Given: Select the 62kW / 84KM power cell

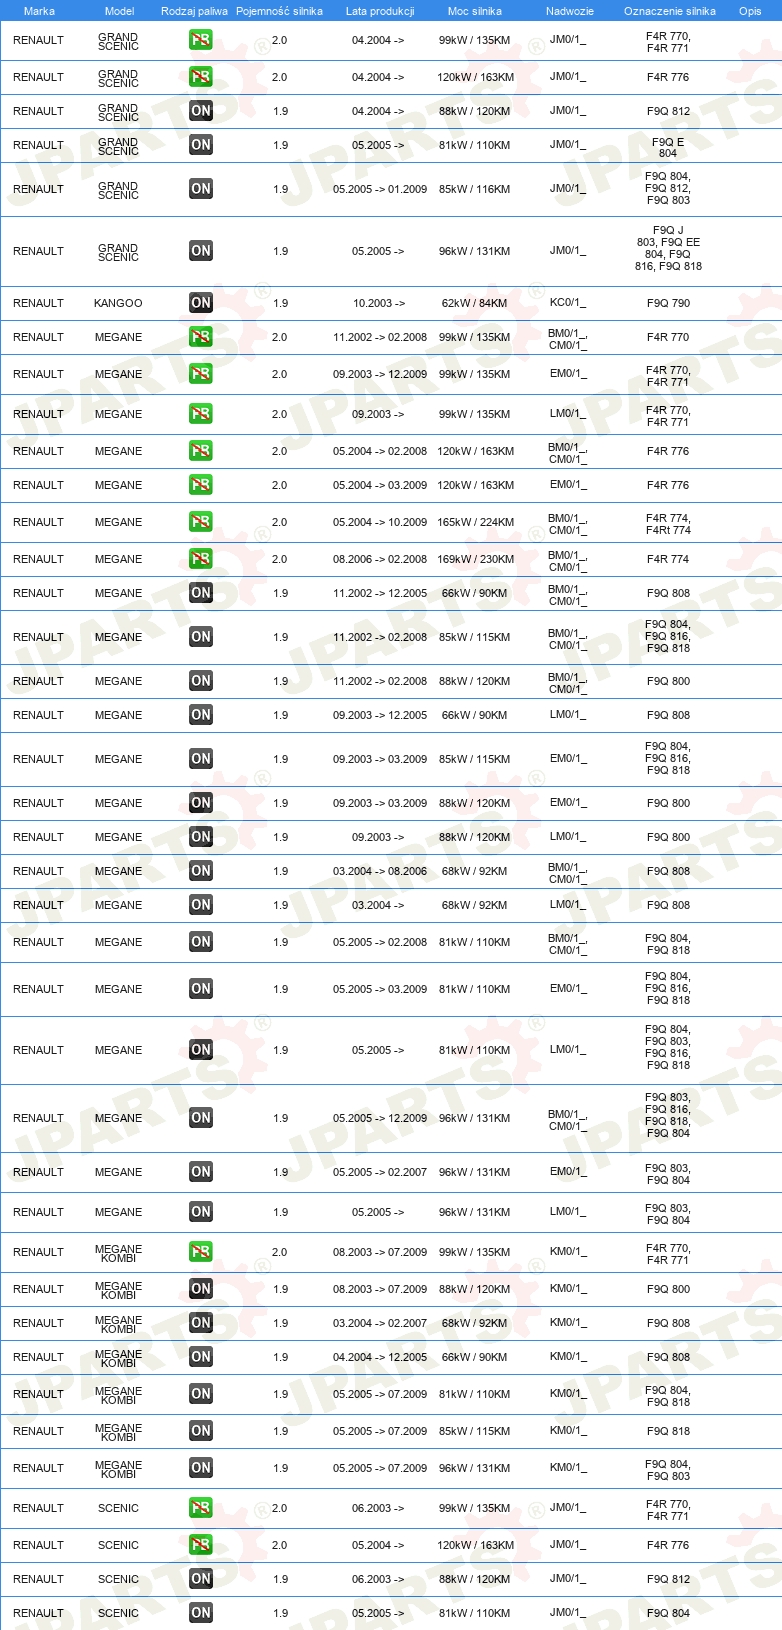Looking at the screenshot, I should coord(475,303).
